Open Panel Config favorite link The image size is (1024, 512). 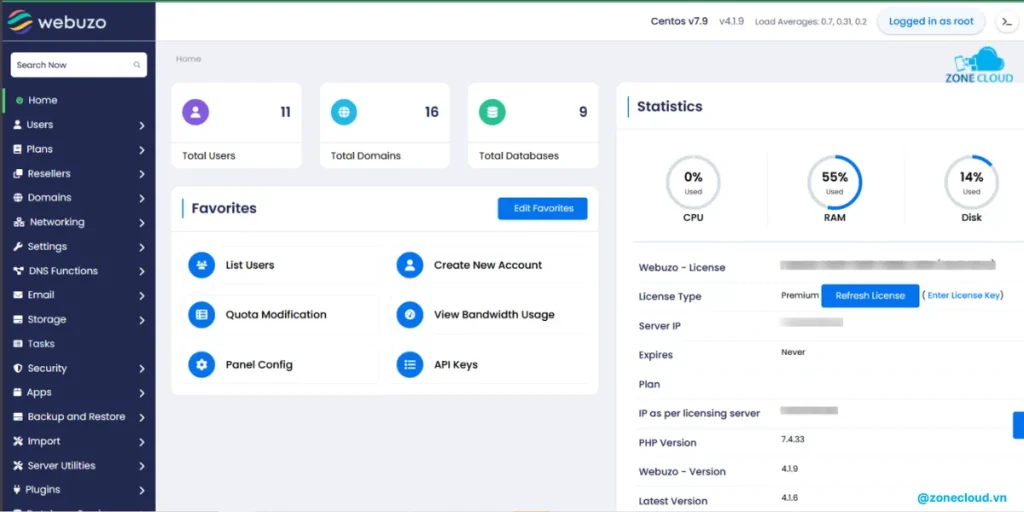(x=259, y=364)
